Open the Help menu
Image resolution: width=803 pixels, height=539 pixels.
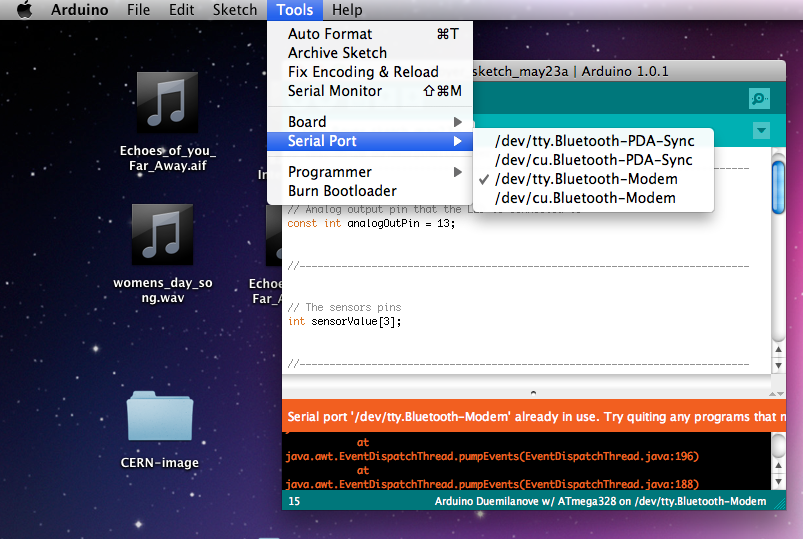point(347,10)
